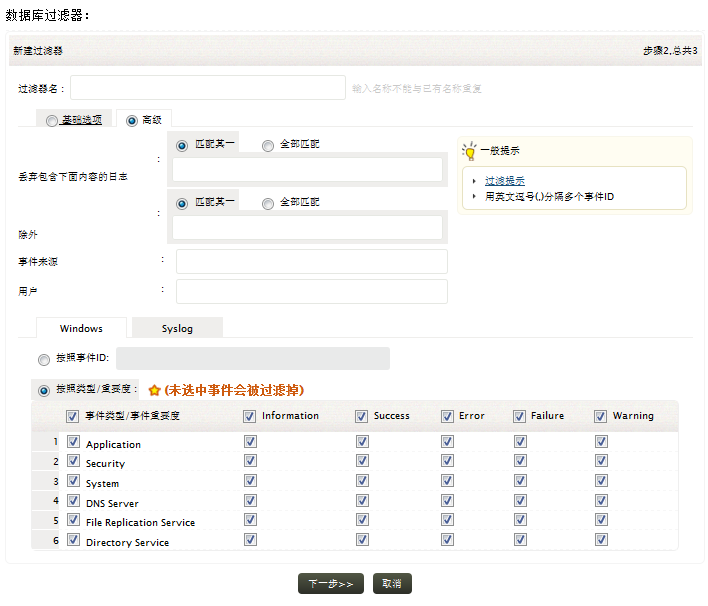The image size is (708, 606).
Task: Click the 过滤器名 input field
Action: point(207,88)
